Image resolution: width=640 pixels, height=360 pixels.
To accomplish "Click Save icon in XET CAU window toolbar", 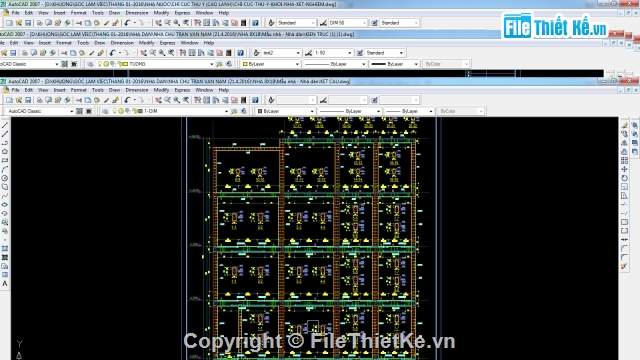I will click(x=28, y=100).
